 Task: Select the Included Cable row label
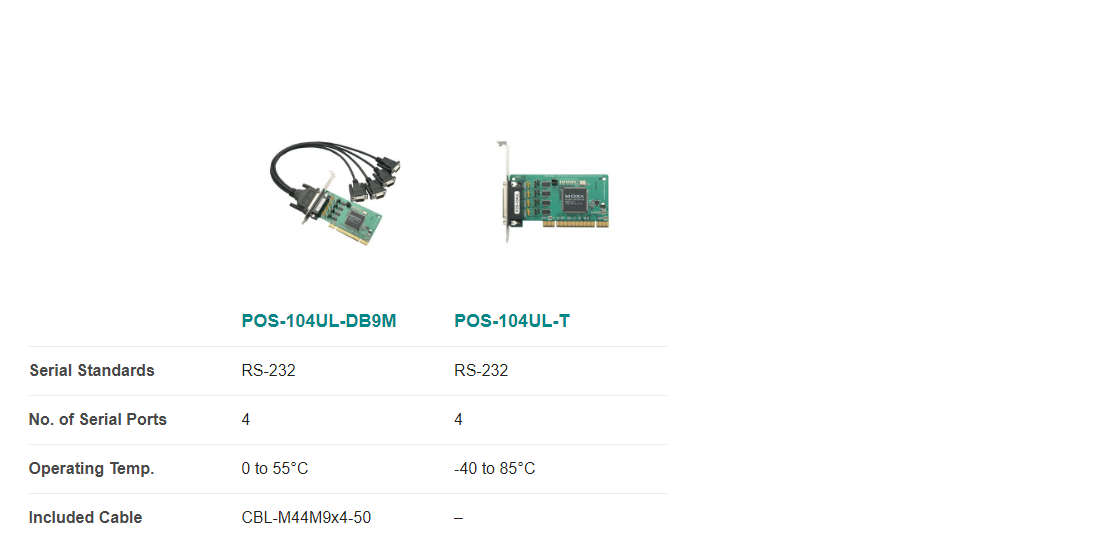click(x=85, y=517)
